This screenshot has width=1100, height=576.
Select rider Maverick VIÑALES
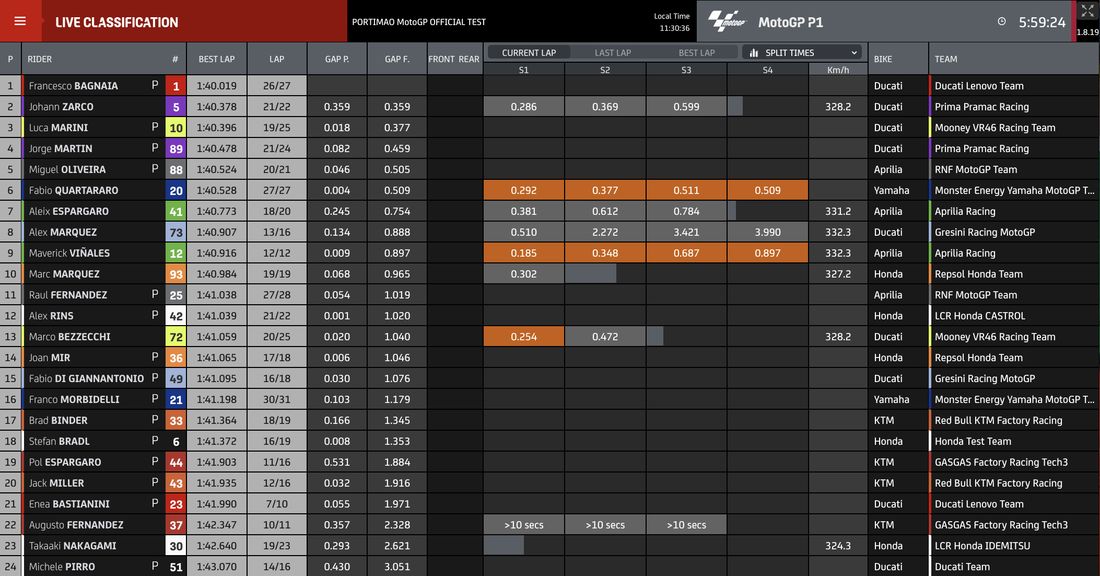click(69, 253)
